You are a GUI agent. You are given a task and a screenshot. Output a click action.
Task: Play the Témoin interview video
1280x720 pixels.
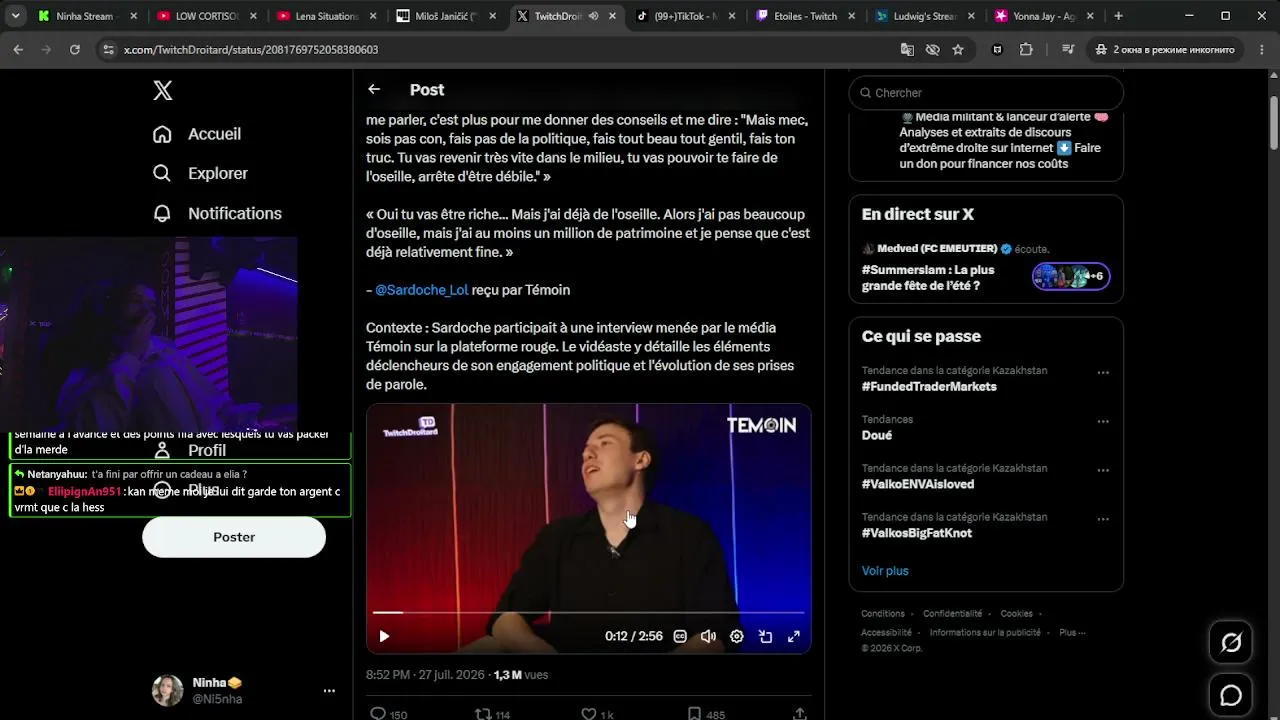click(384, 636)
